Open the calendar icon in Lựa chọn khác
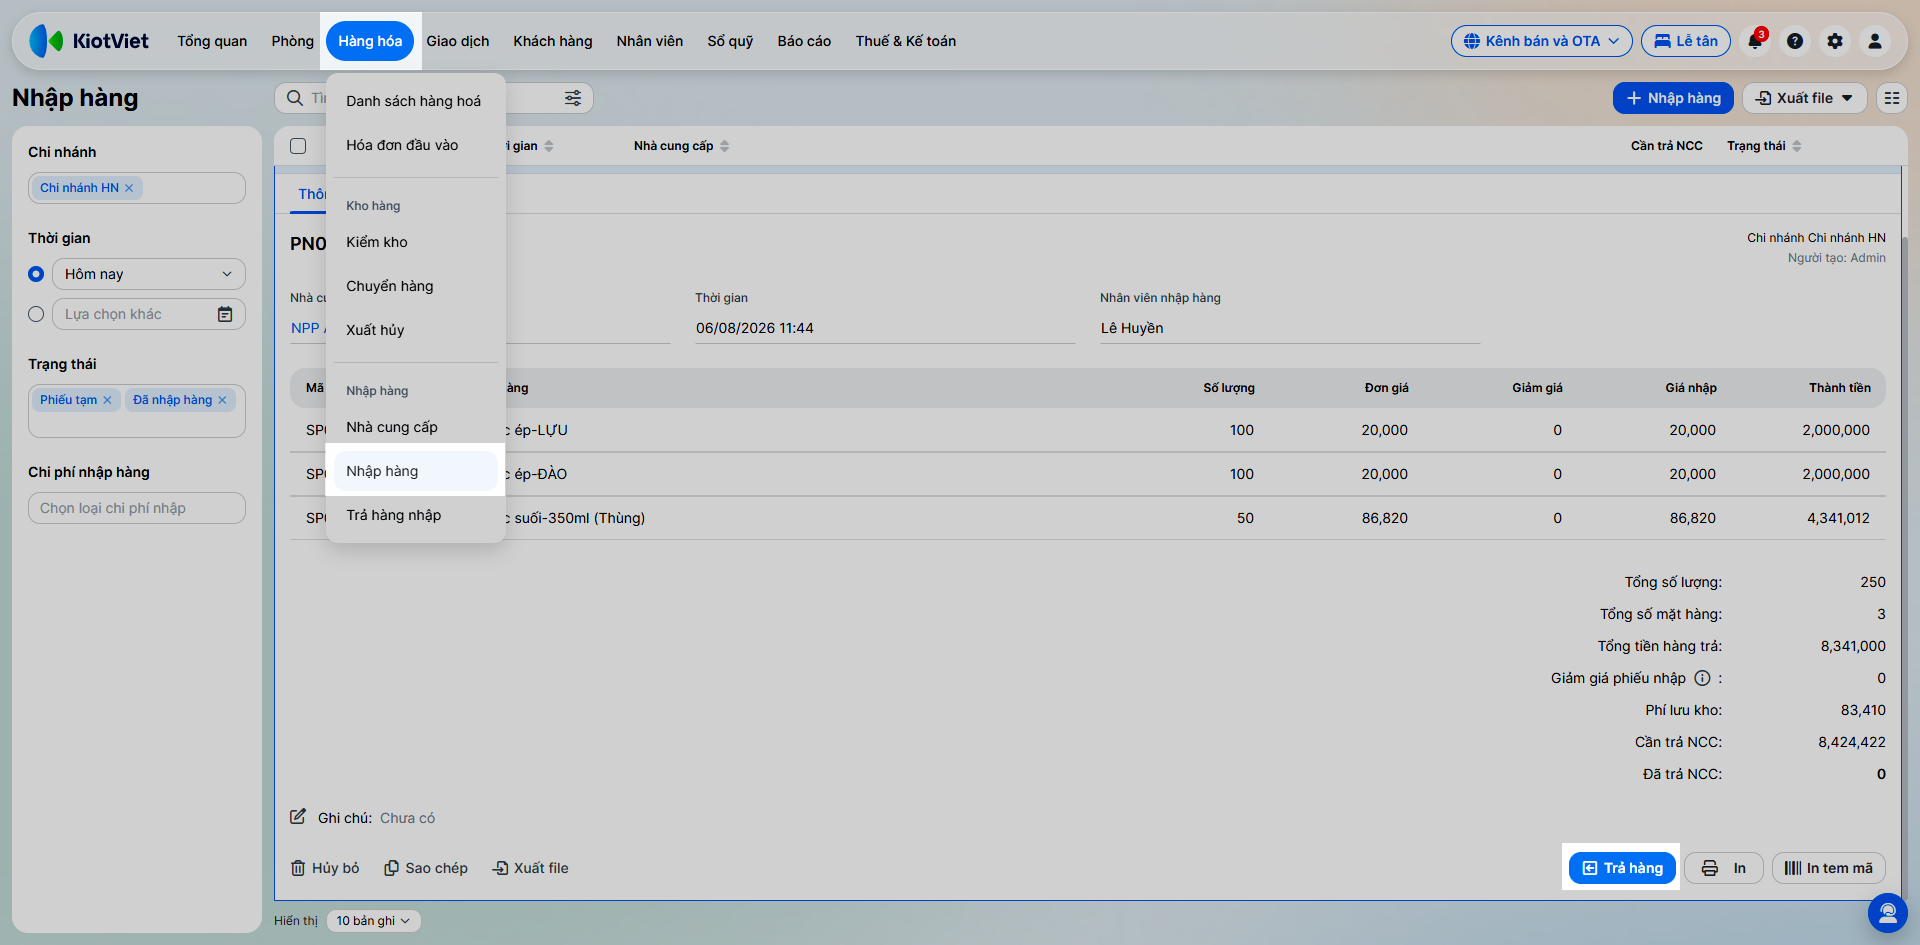 click(225, 314)
